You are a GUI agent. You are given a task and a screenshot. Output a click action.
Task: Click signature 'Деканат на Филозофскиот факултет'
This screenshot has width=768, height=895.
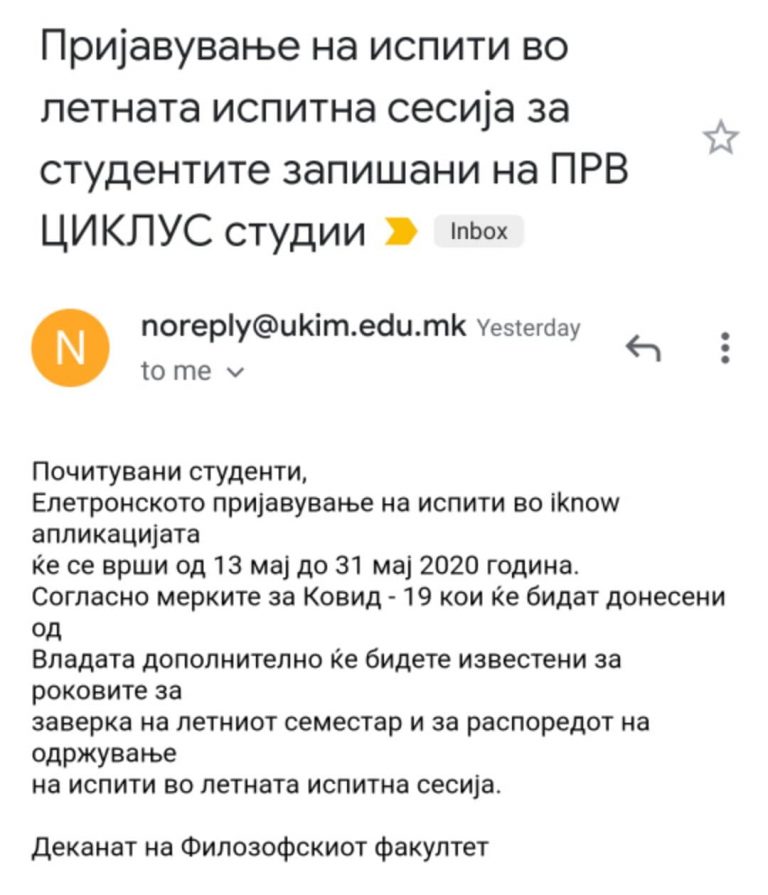tap(260, 848)
